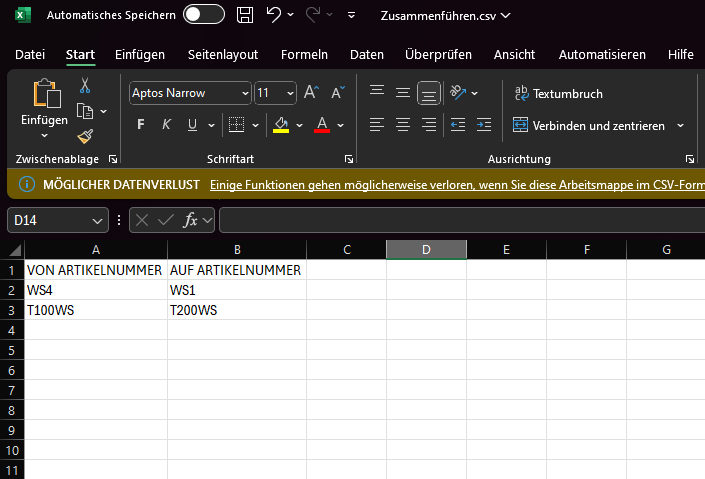Select the Format Painter brush icon

tap(85, 136)
